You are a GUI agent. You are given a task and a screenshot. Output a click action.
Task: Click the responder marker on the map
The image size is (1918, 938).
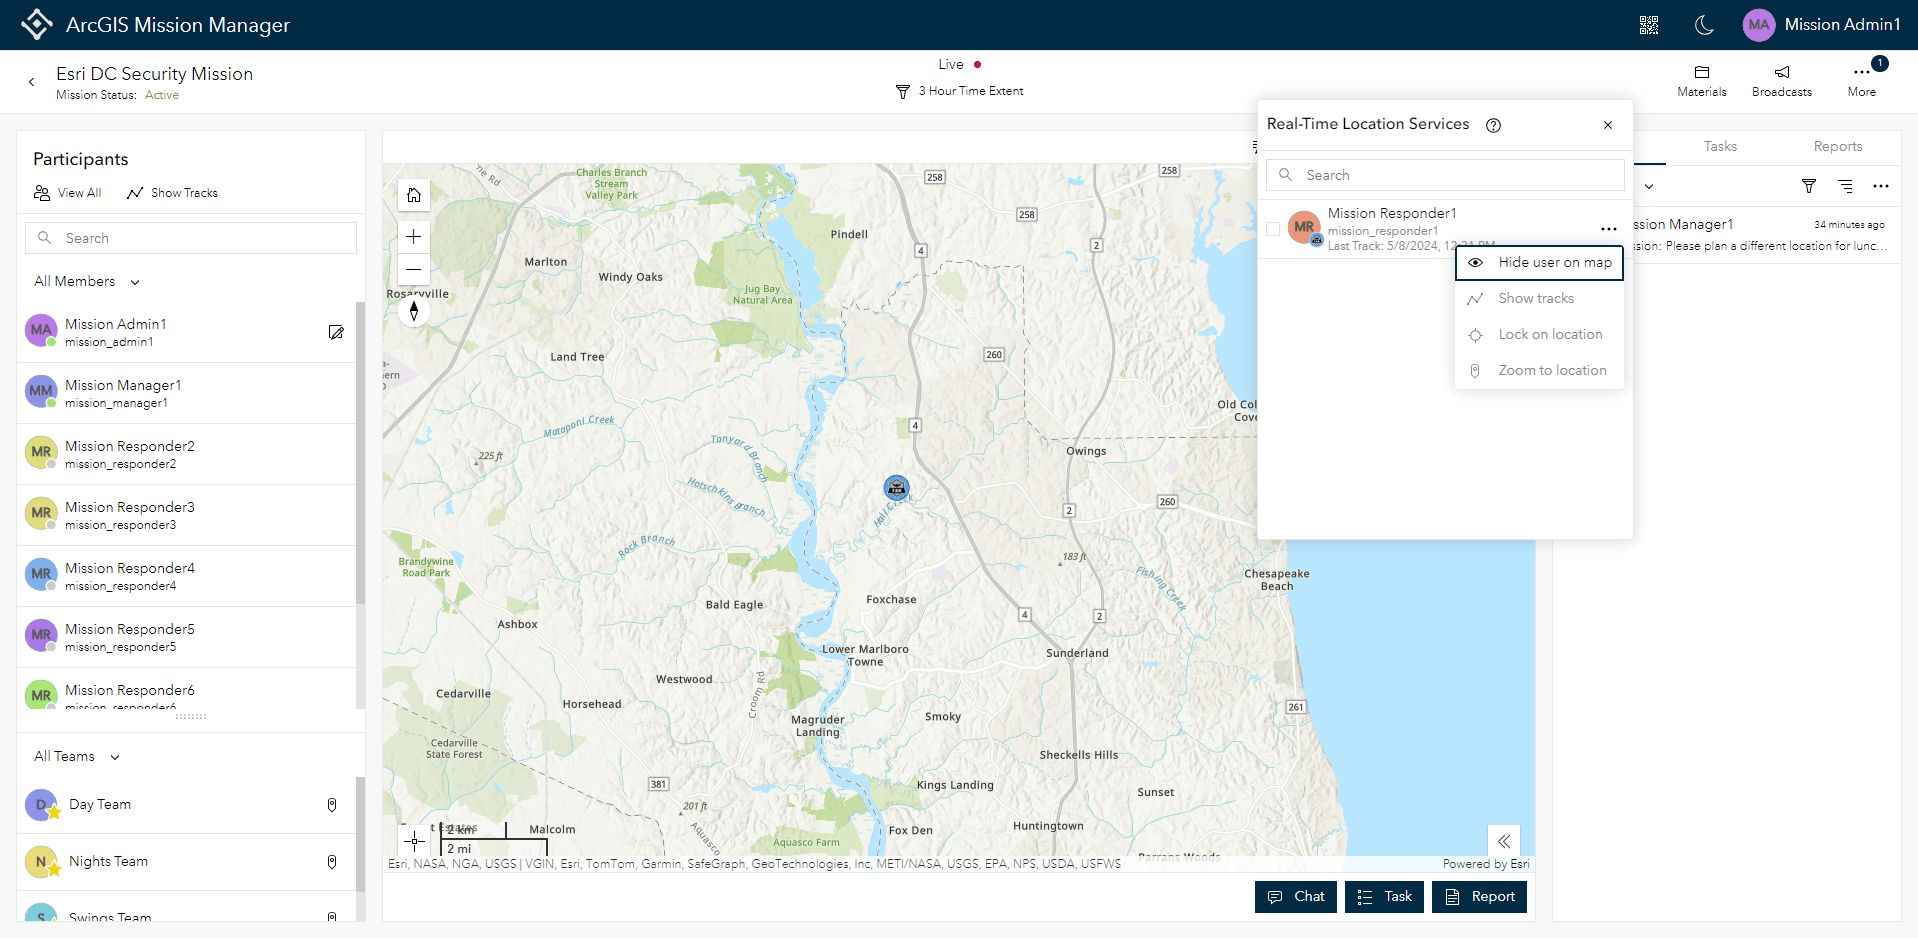coord(897,487)
